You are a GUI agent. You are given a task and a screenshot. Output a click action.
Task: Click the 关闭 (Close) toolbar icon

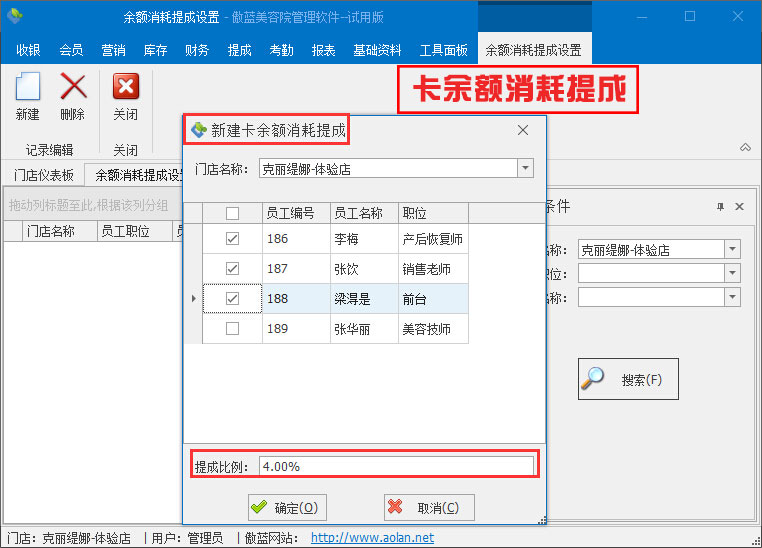tap(125, 97)
